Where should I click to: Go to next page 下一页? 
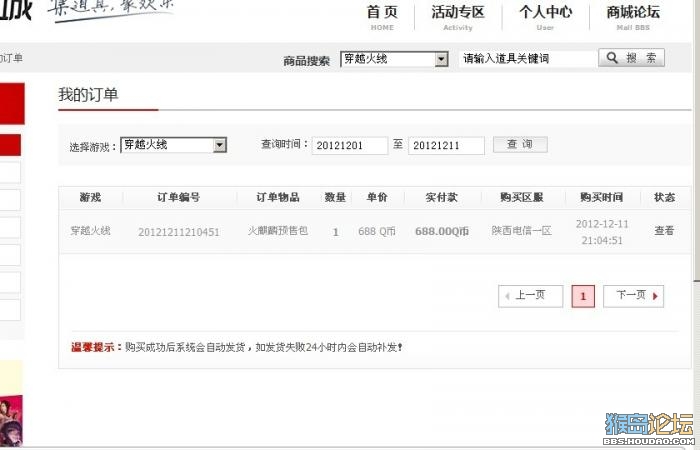(x=633, y=296)
